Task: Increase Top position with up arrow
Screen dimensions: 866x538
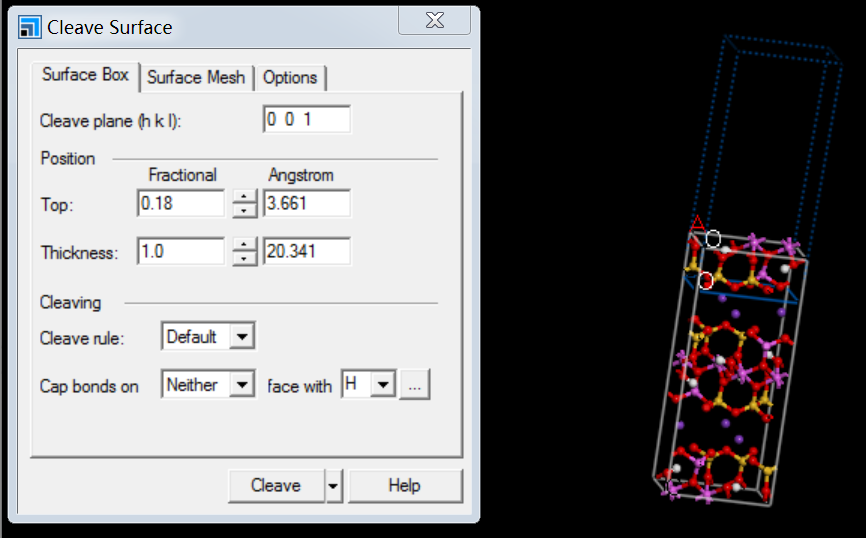Action: [x=244, y=197]
